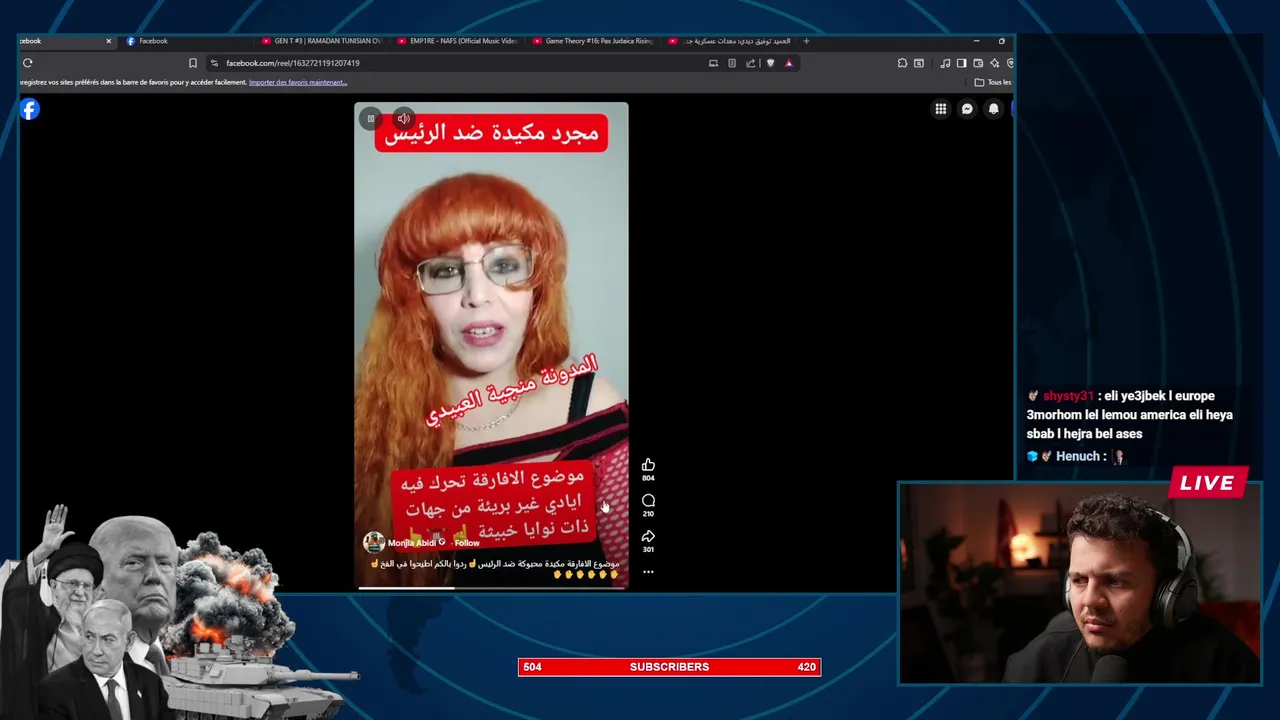Open Monjia Abidi profile name link
1280x720 pixels.
coord(411,543)
